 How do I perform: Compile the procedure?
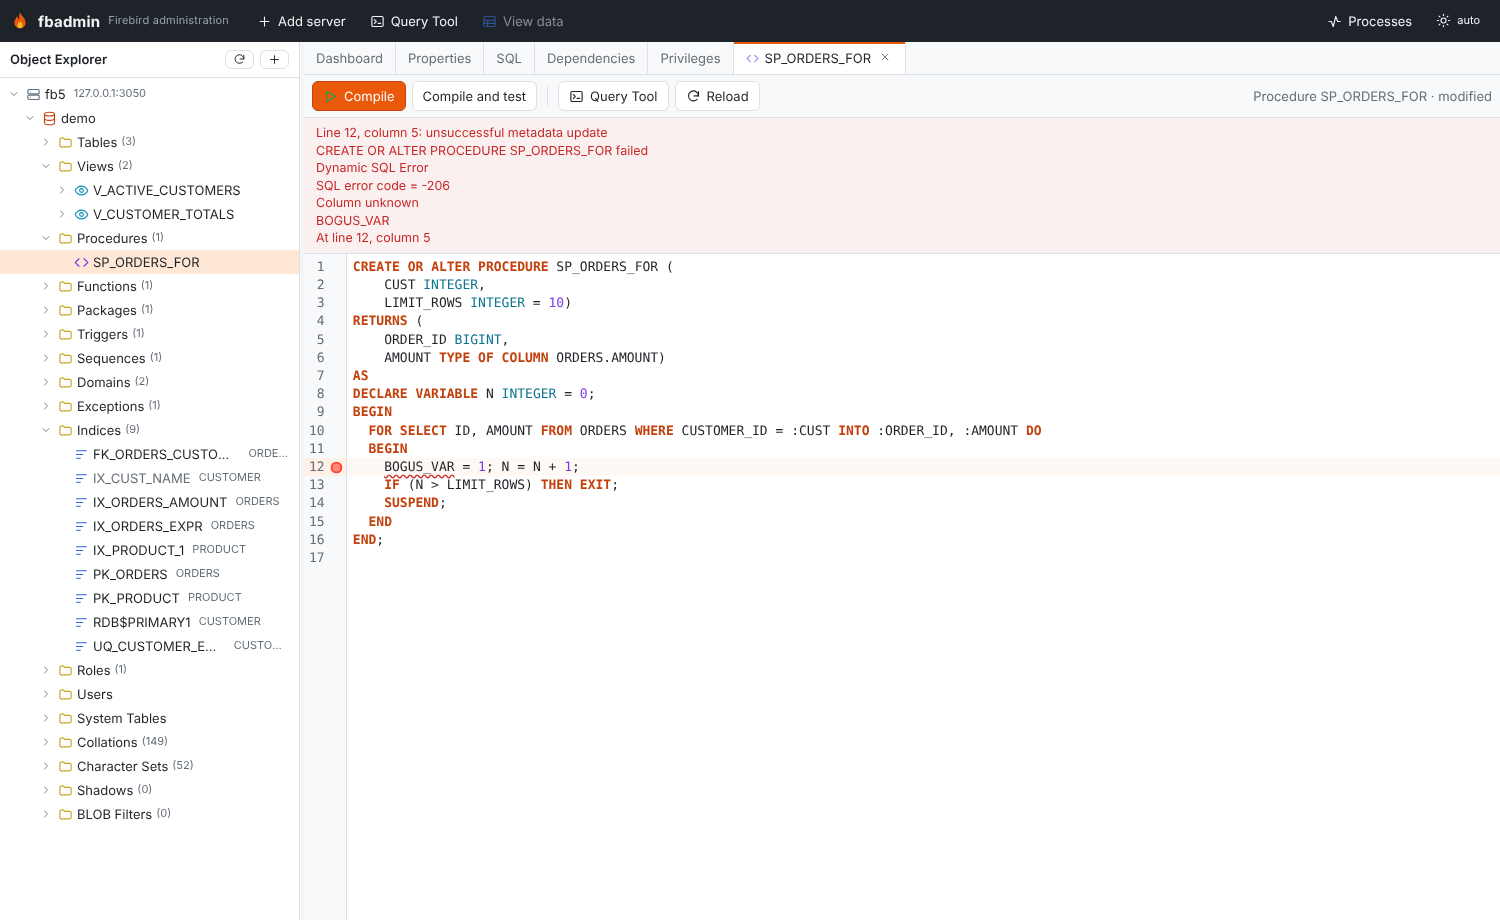click(359, 96)
